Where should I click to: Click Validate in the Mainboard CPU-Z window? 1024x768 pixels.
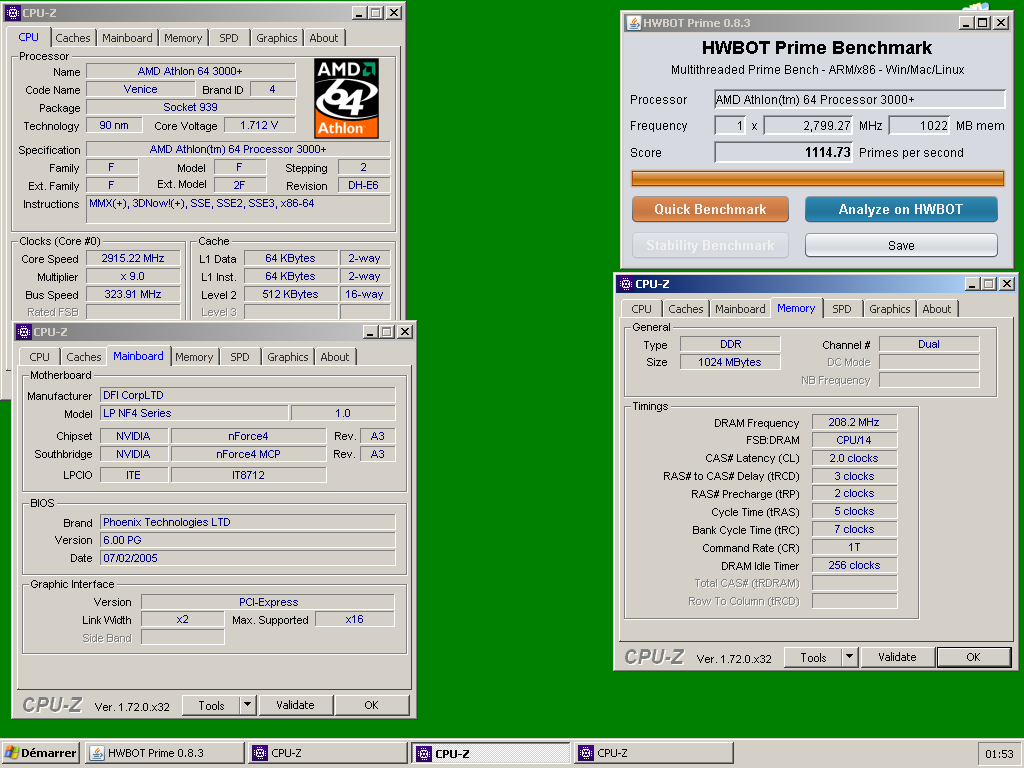(295, 705)
